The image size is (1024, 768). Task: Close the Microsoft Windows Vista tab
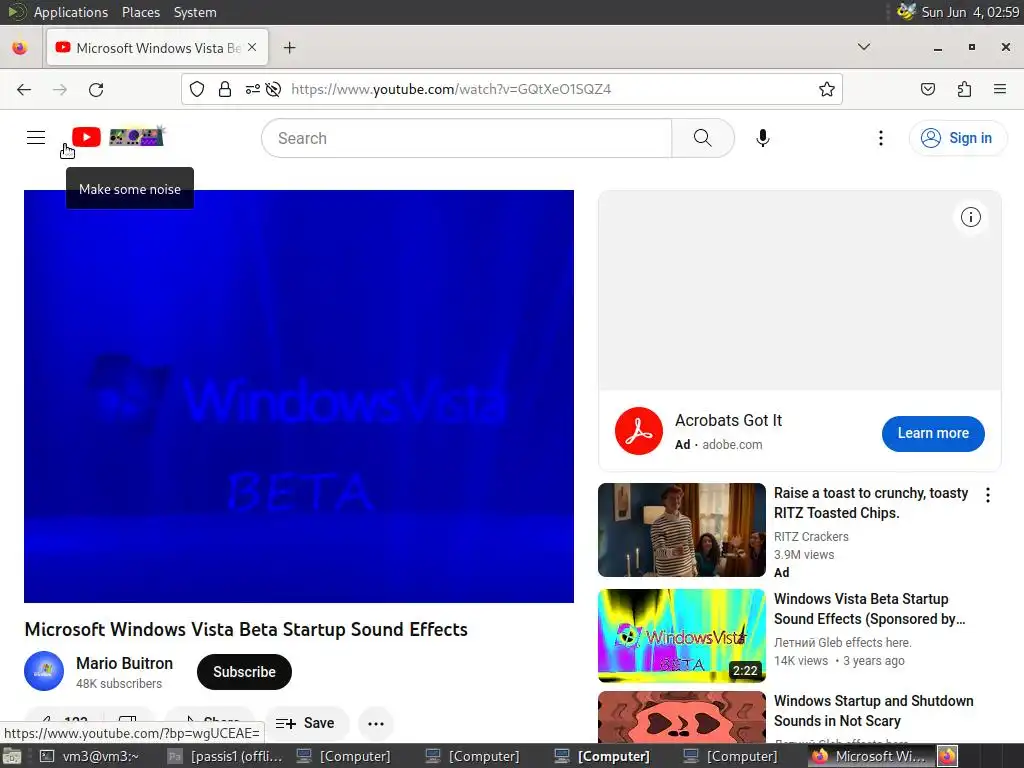pyautogui.click(x=252, y=48)
